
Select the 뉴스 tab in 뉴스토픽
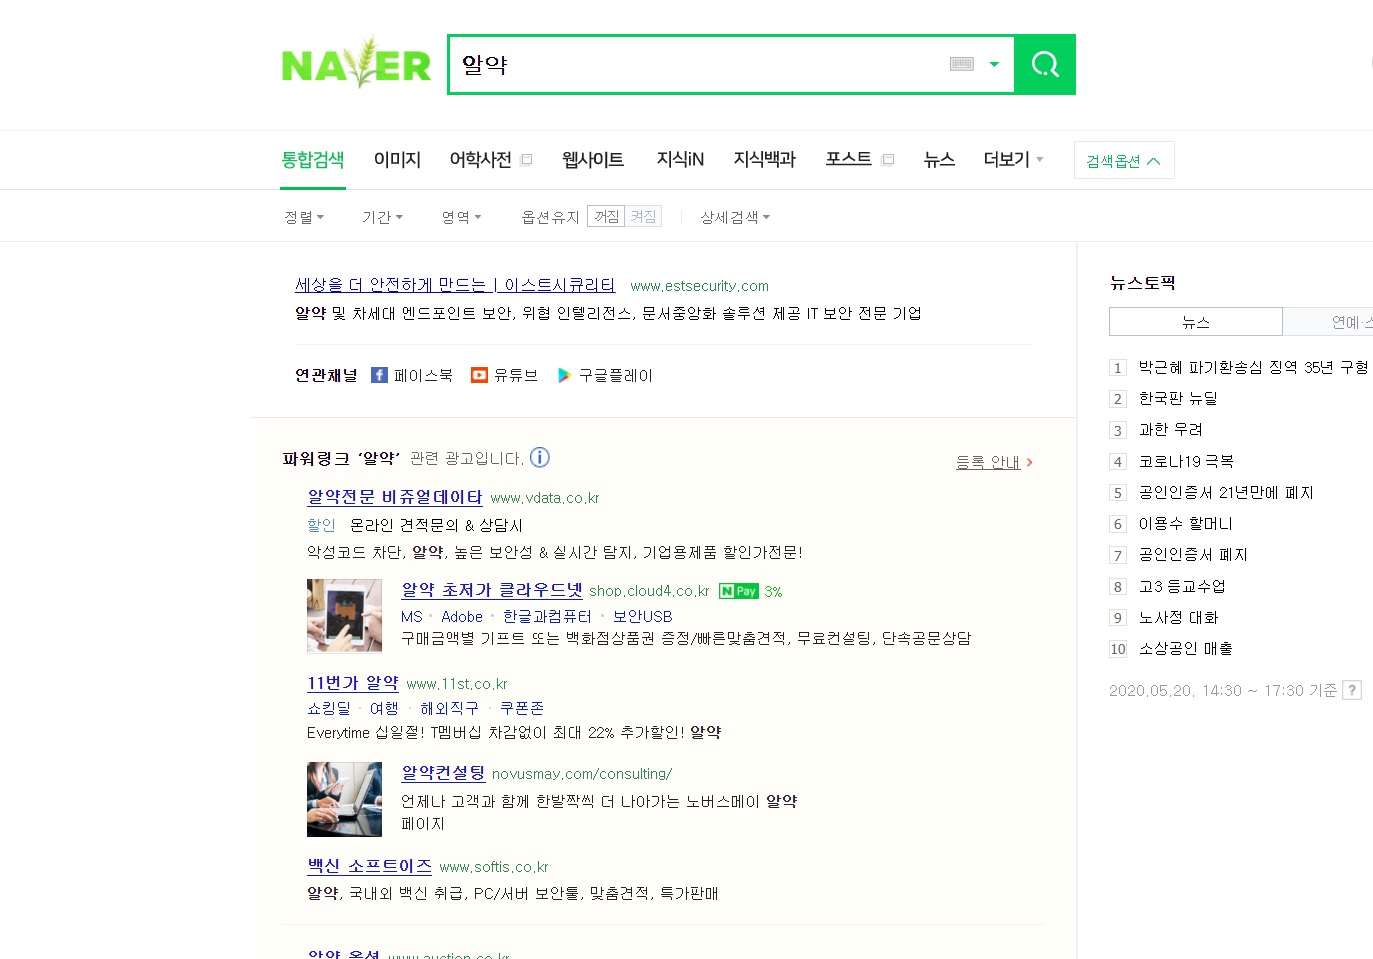coord(1196,321)
